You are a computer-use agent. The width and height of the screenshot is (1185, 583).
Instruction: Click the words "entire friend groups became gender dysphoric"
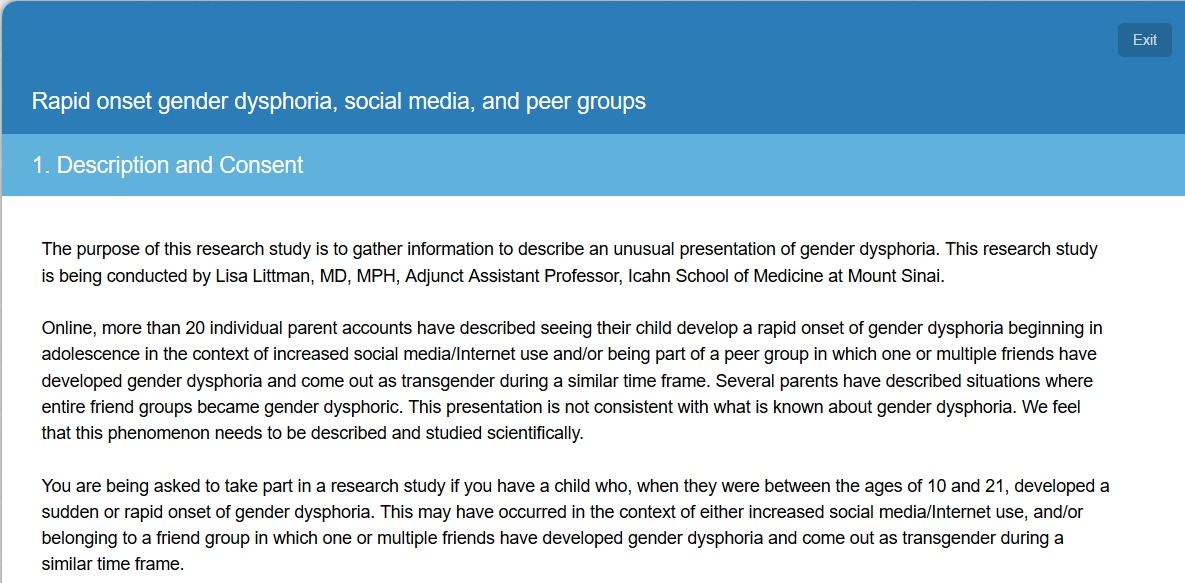[218, 407]
